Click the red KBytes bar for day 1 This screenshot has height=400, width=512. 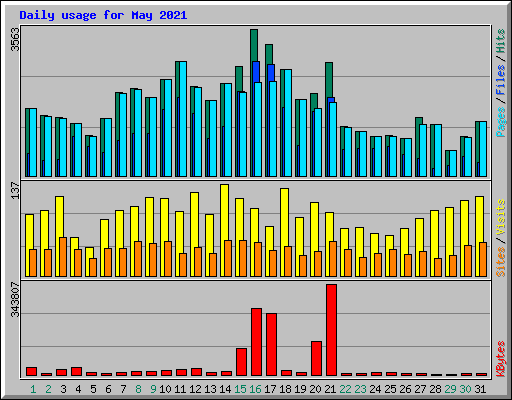[31, 372]
